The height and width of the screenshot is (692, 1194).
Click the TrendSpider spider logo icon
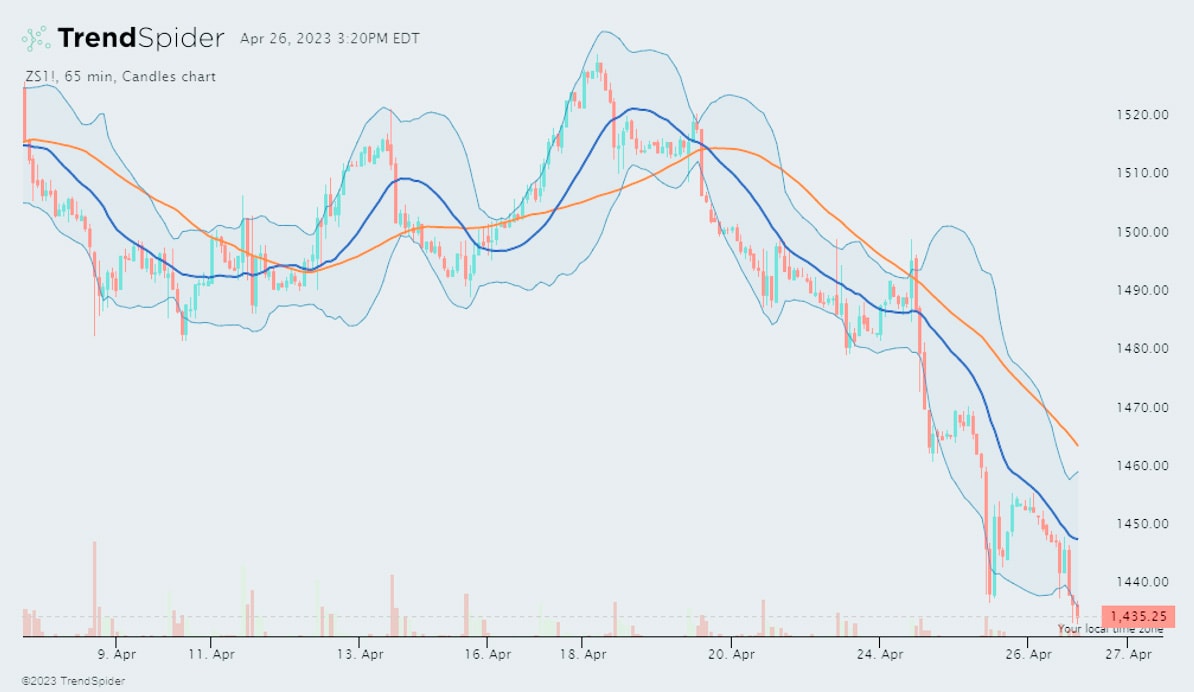[35, 38]
